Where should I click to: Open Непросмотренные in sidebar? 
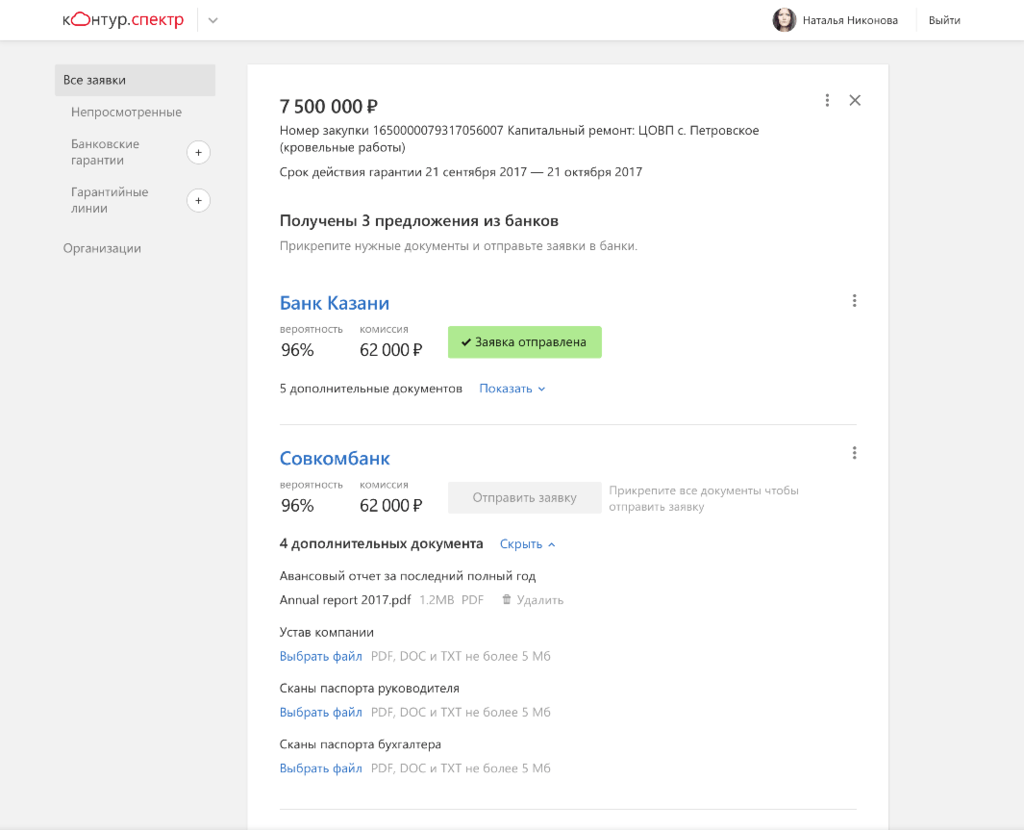(x=127, y=112)
